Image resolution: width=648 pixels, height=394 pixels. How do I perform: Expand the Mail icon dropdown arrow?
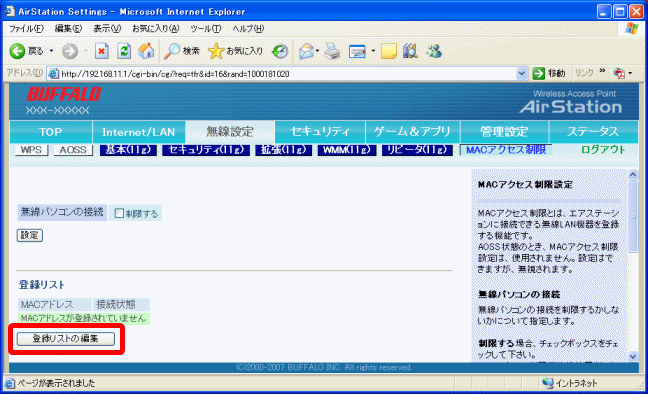317,51
